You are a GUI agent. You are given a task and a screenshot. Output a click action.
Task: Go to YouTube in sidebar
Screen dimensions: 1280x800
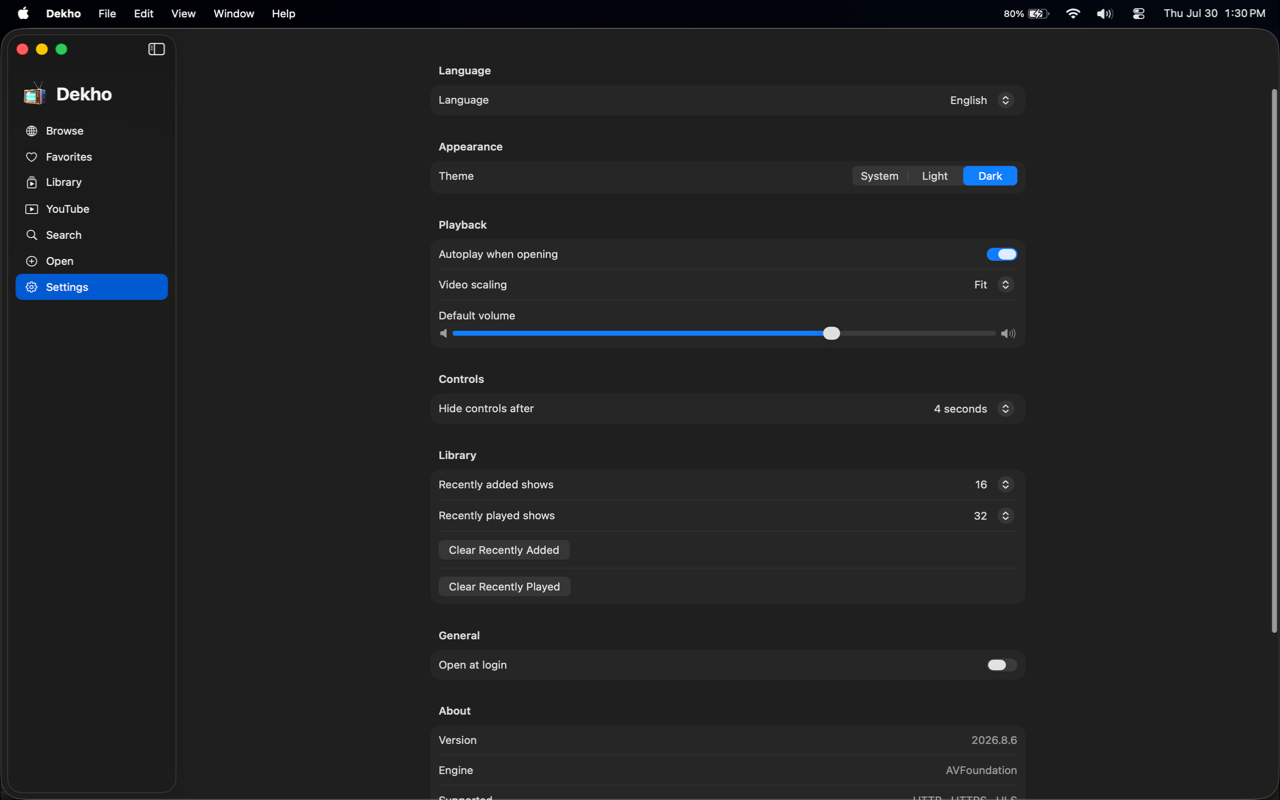coord(92,209)
